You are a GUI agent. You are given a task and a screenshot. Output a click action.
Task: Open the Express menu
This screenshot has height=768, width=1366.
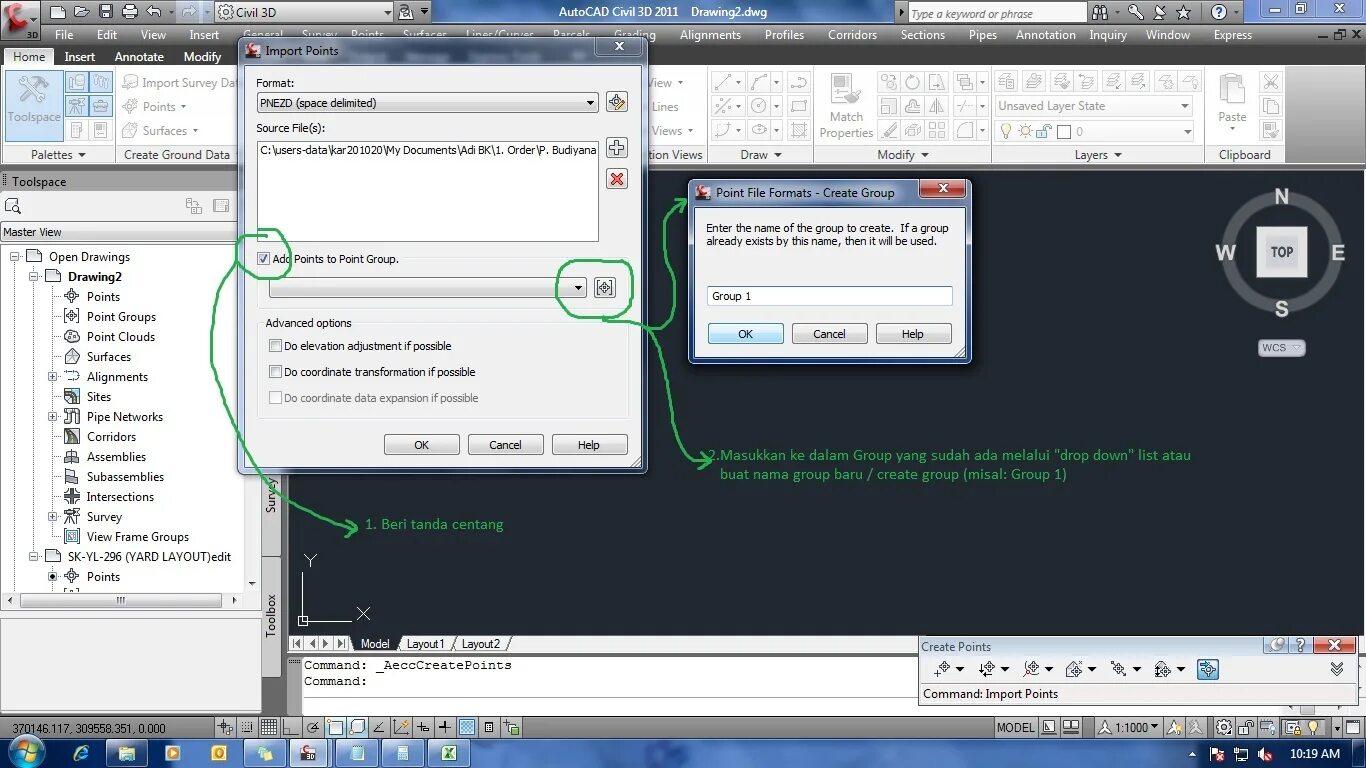tap(1232, 35)
